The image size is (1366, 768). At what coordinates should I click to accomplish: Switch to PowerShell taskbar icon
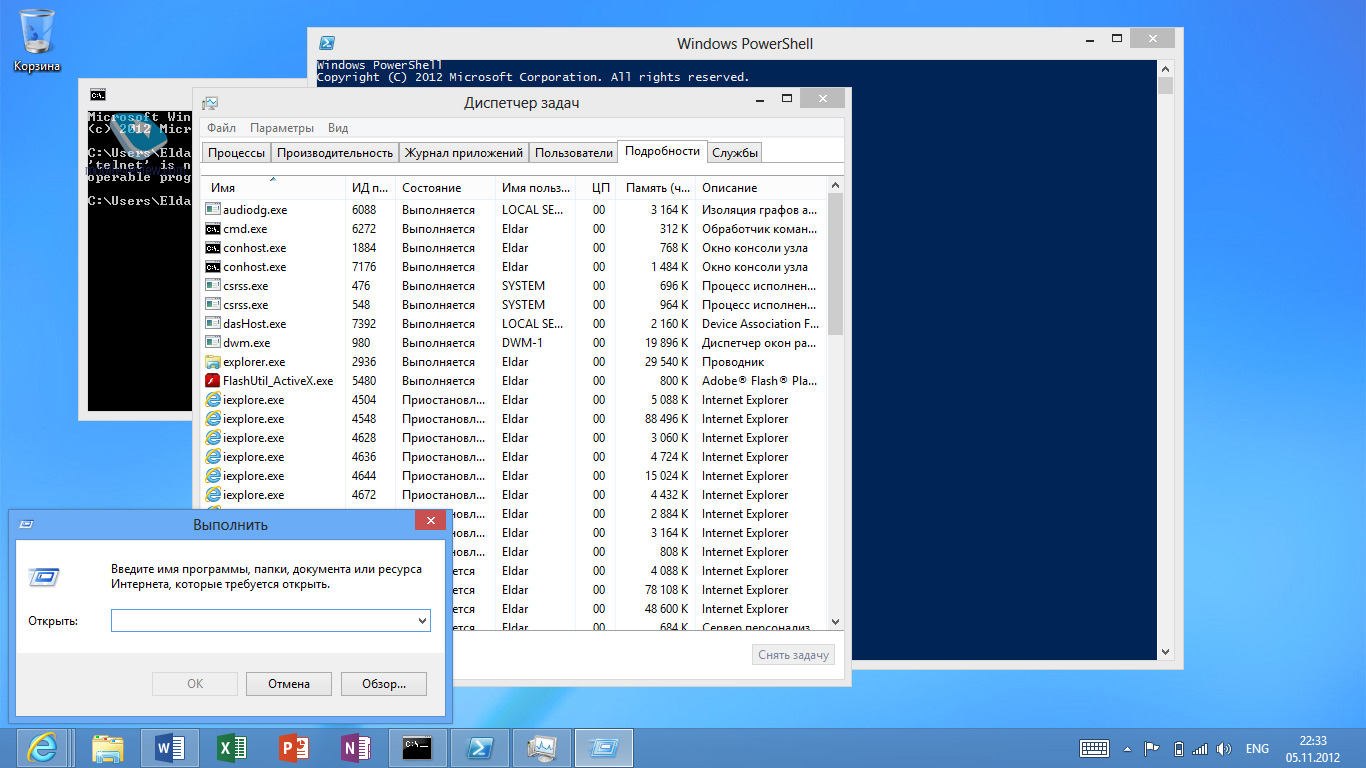pos(480,747)
